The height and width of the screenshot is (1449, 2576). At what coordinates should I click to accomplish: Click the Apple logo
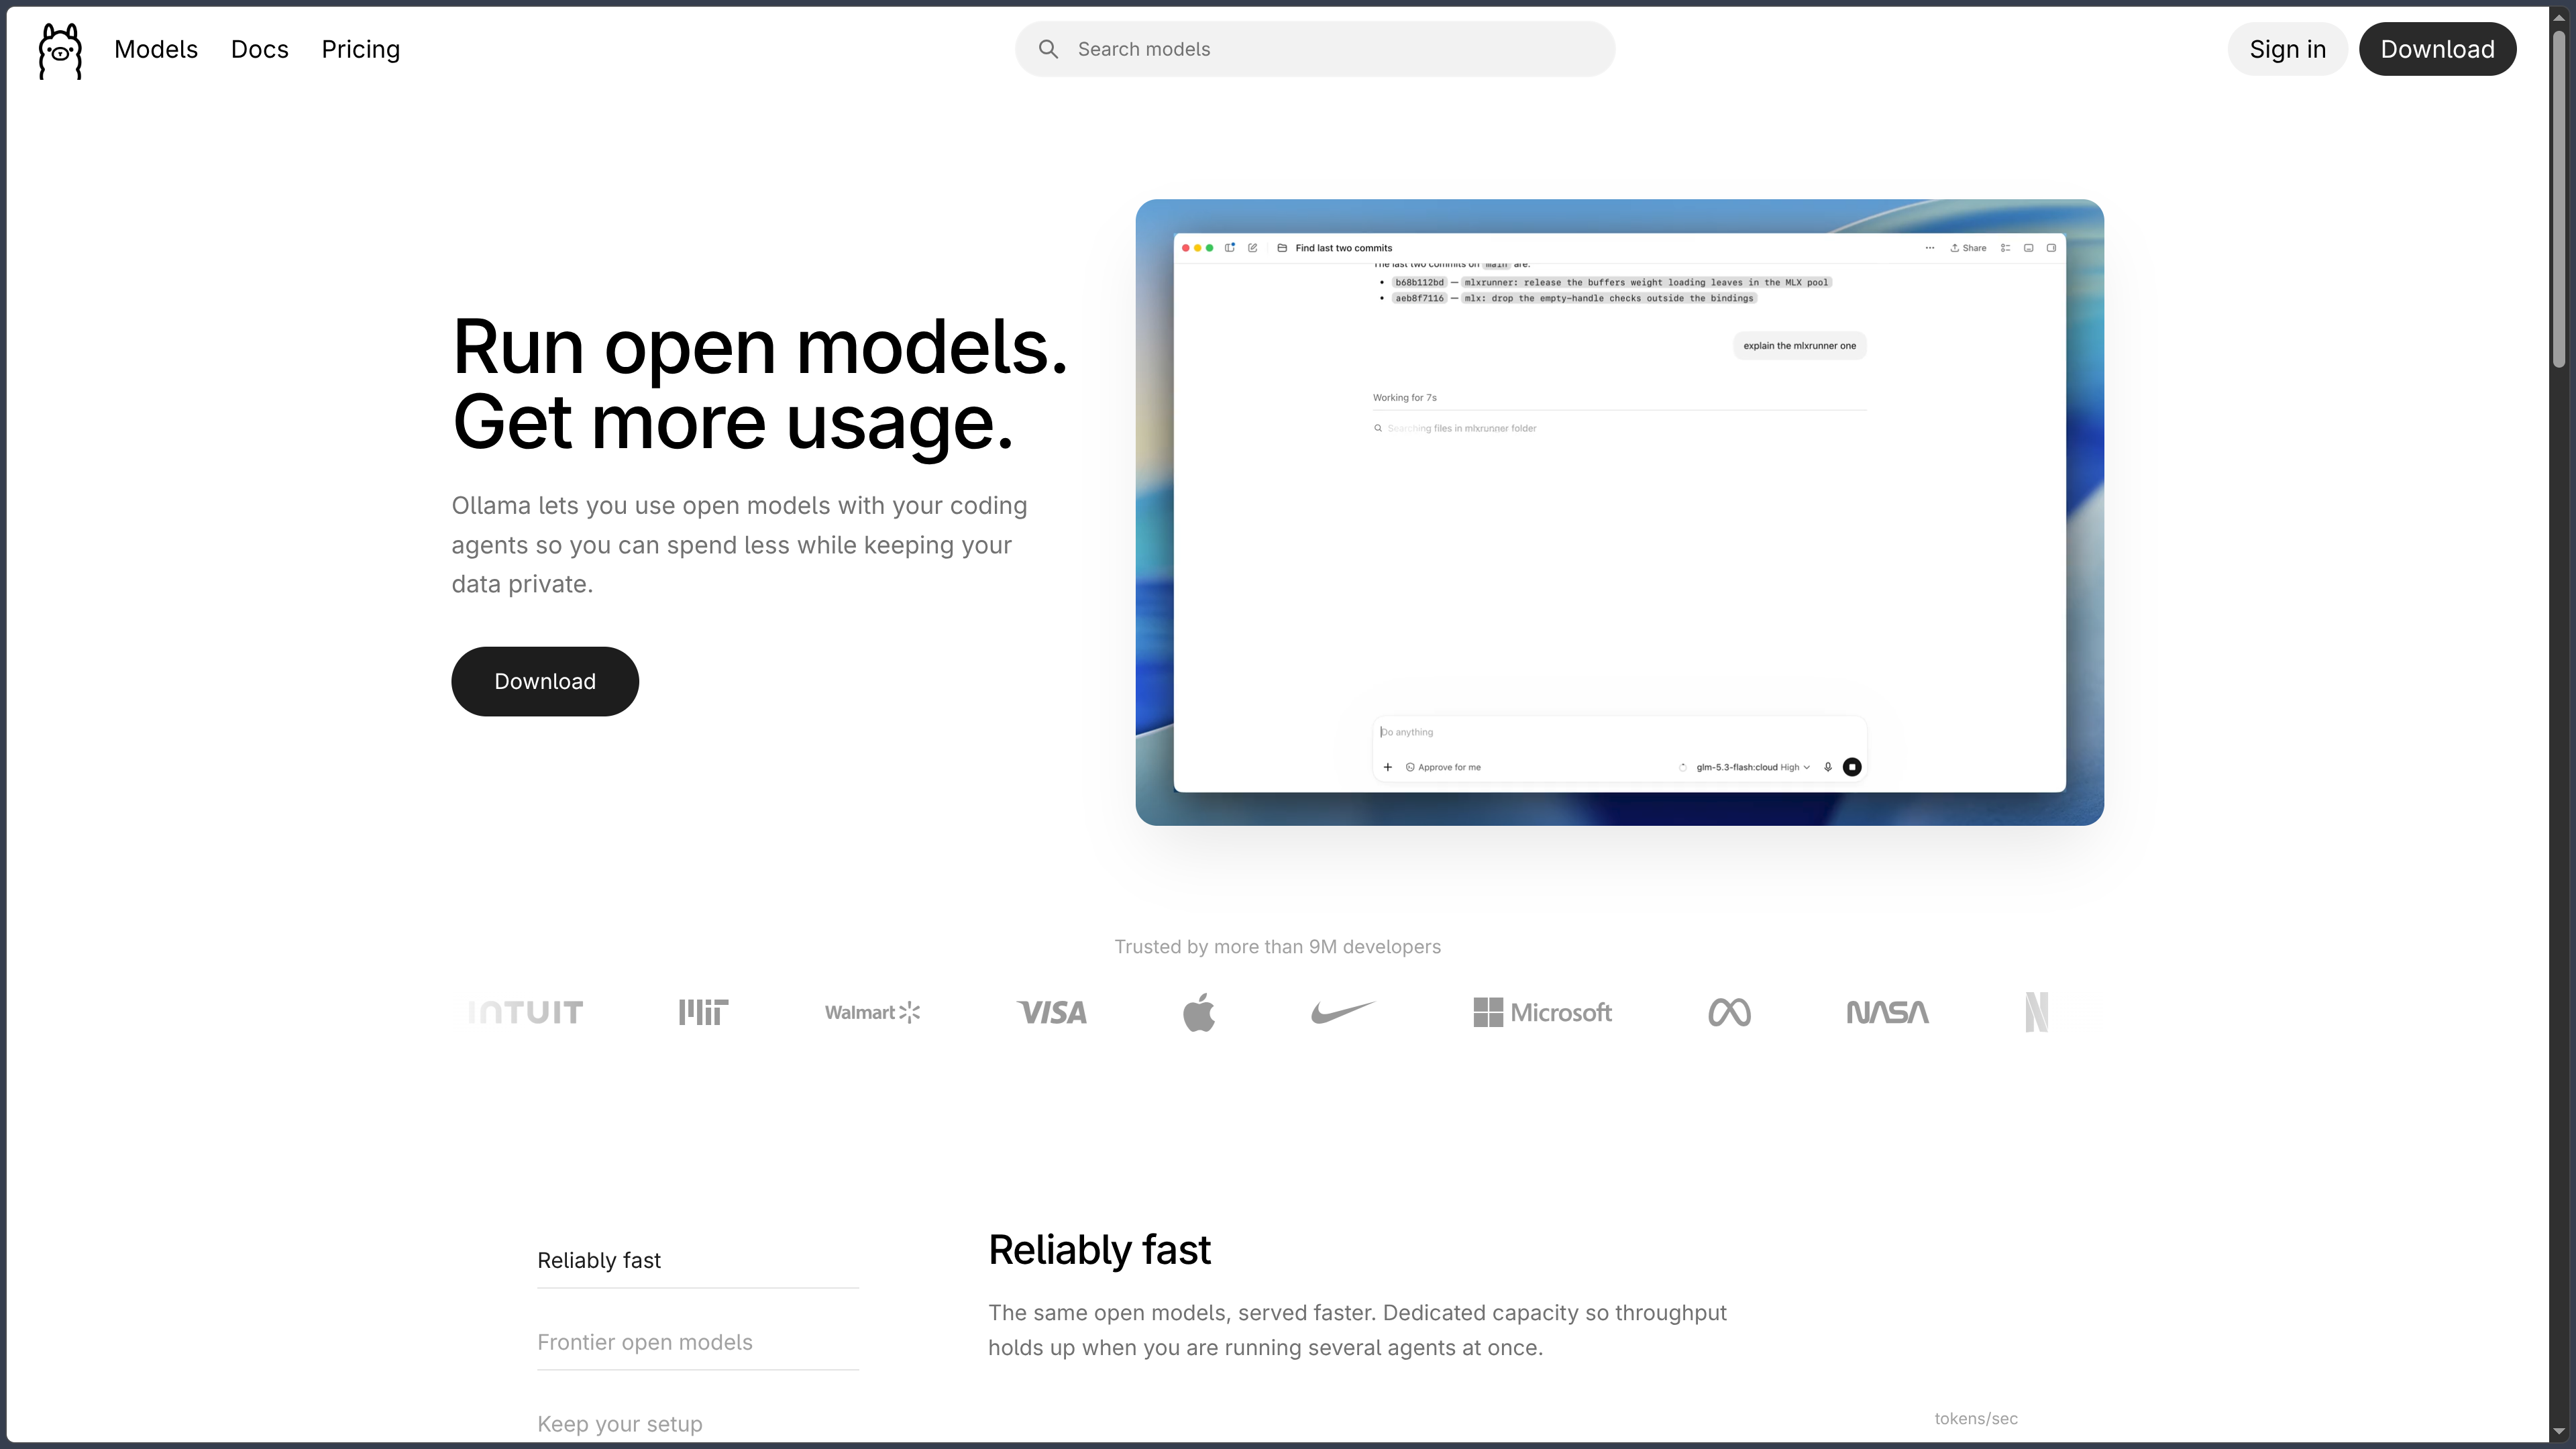point(1199,1012)
